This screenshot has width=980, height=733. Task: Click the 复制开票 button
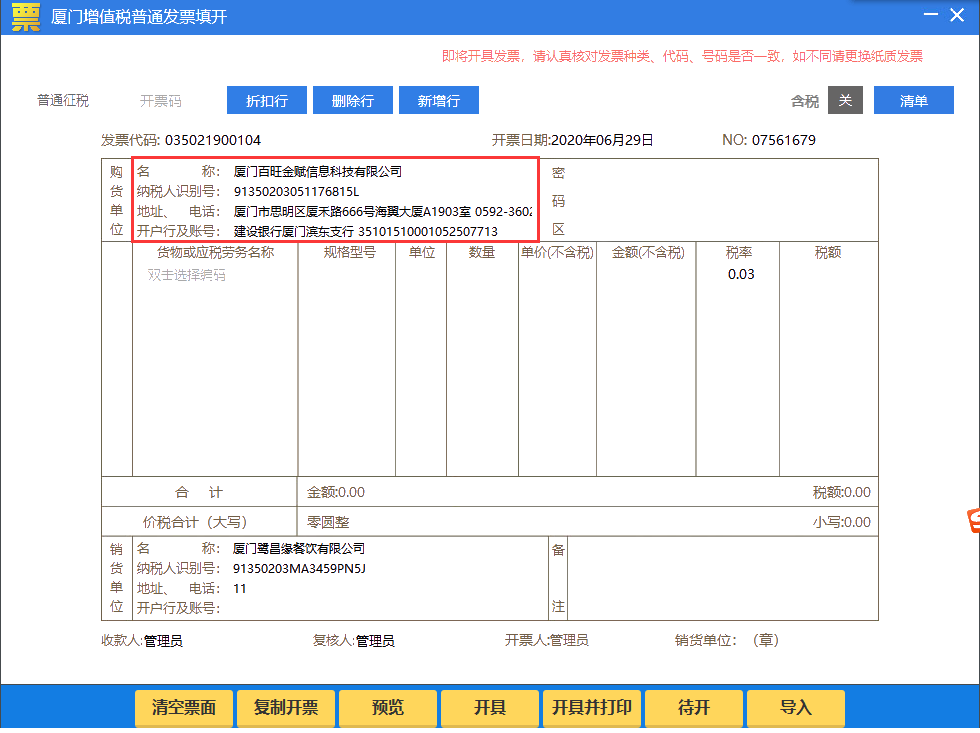286,707
